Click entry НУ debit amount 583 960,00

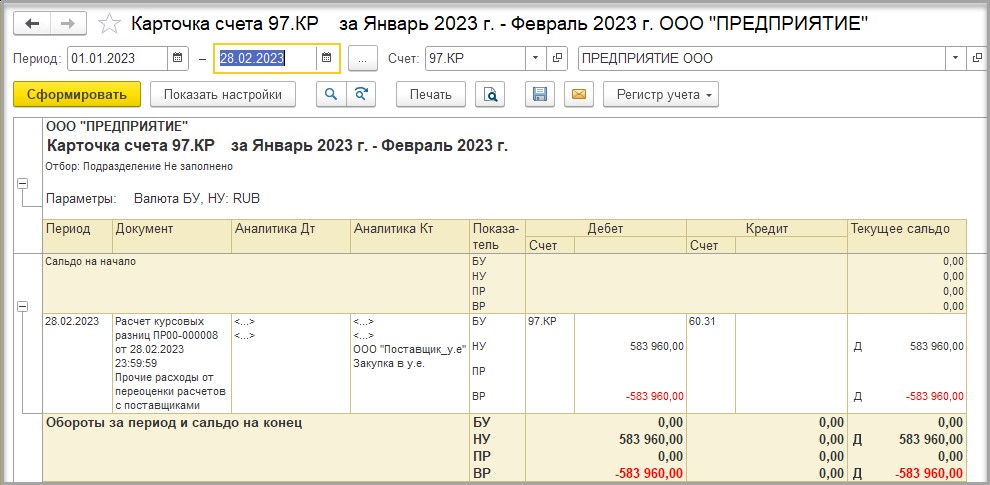657,346
